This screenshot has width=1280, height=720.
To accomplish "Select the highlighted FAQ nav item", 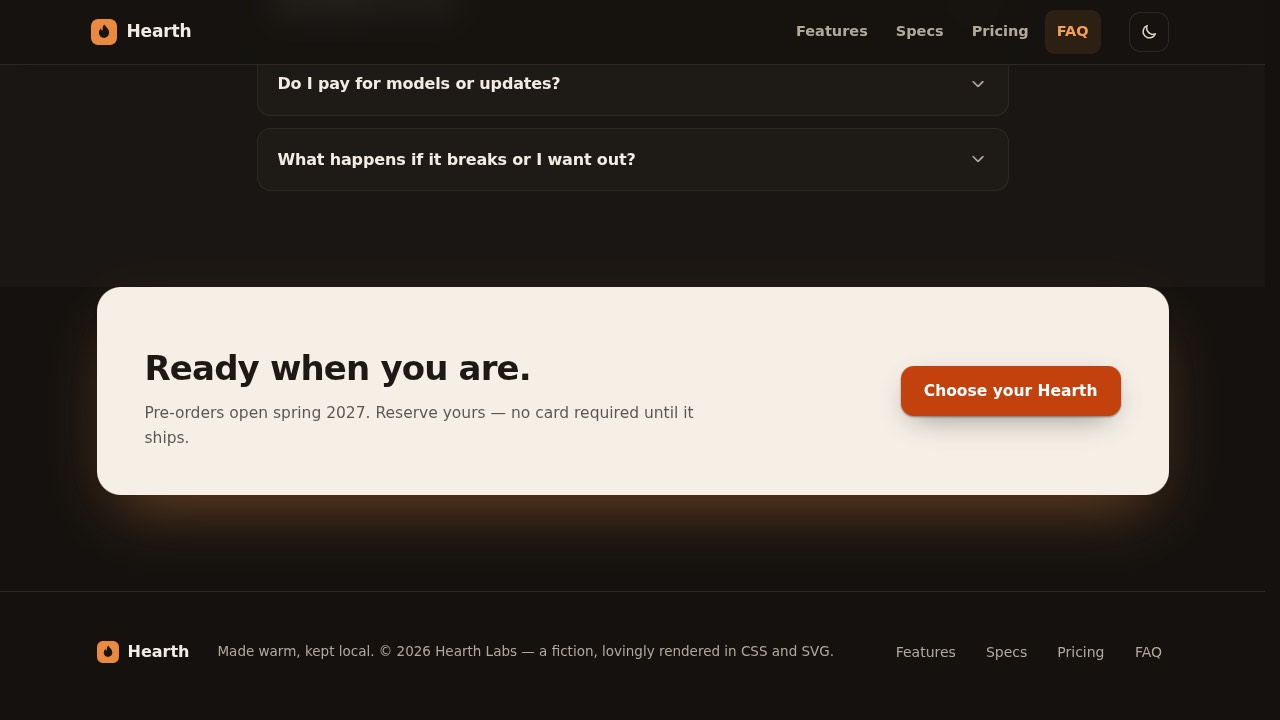I will tap(1073, 32).
